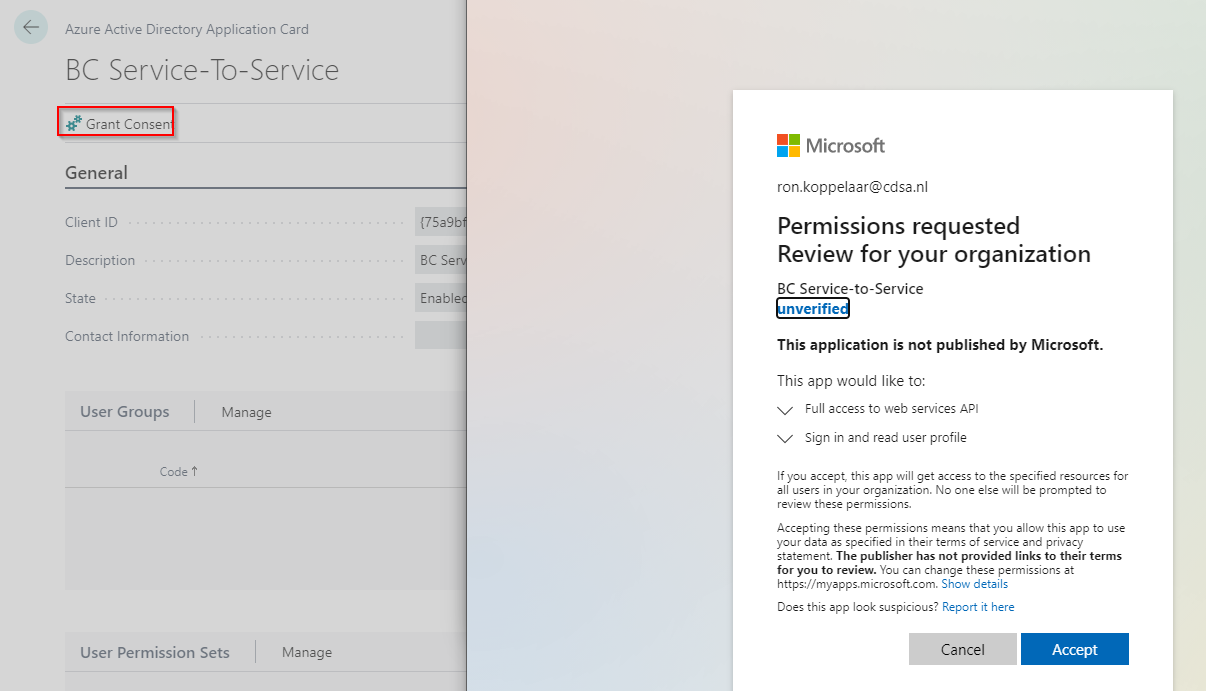This screenshot has height=691, width=1206.
Task: Click the Cancel button
Action: coord(963,649)
